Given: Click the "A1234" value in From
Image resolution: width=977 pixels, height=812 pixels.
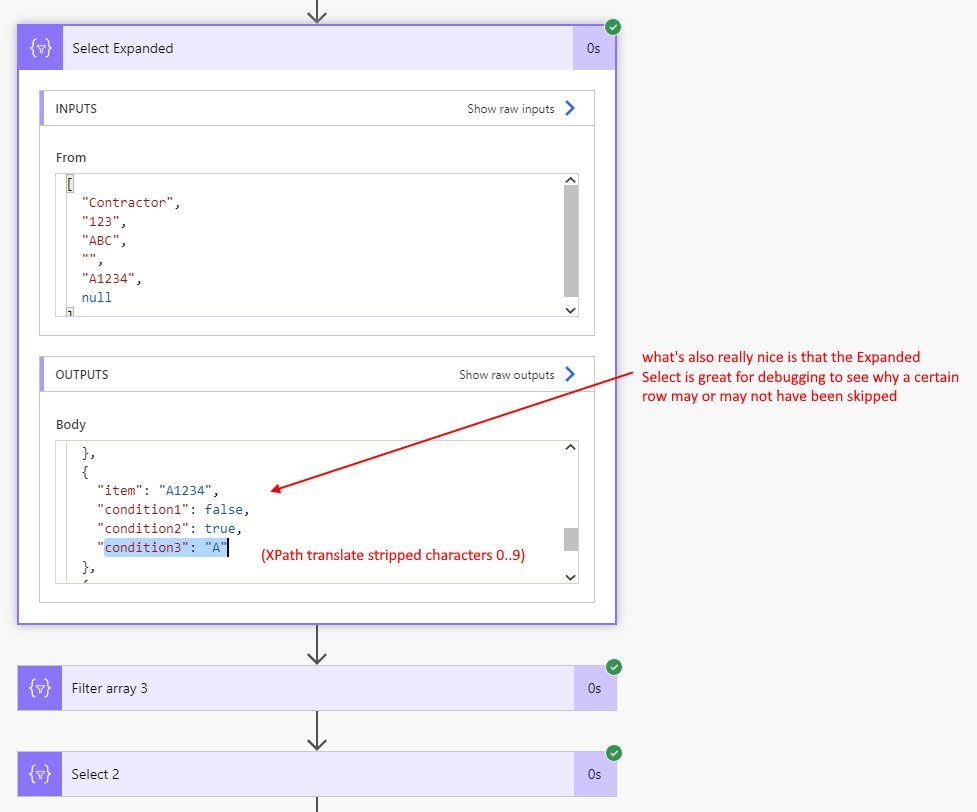Looking at the screenshot, I should coord(108,279).
